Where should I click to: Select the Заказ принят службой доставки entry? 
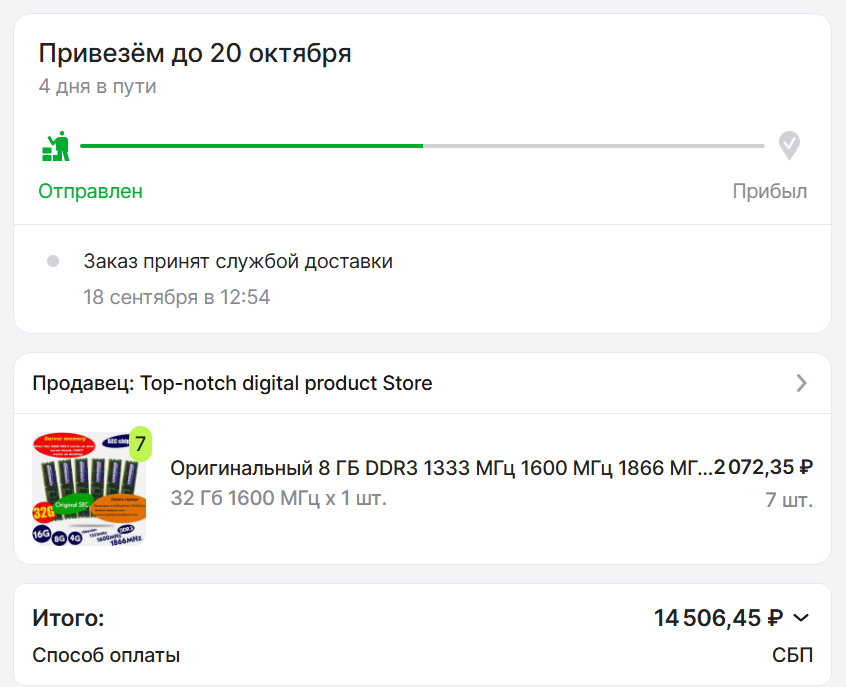click(238, 262)
